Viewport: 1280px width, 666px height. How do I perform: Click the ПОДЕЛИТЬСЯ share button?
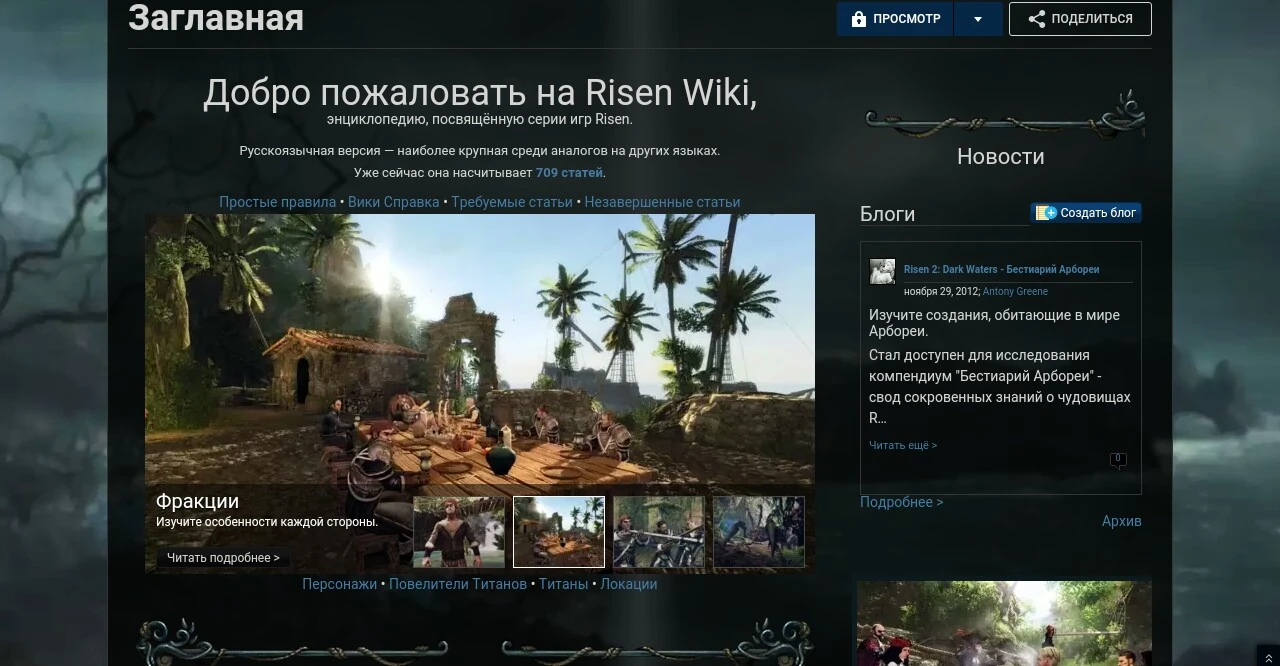point(1080,19)
